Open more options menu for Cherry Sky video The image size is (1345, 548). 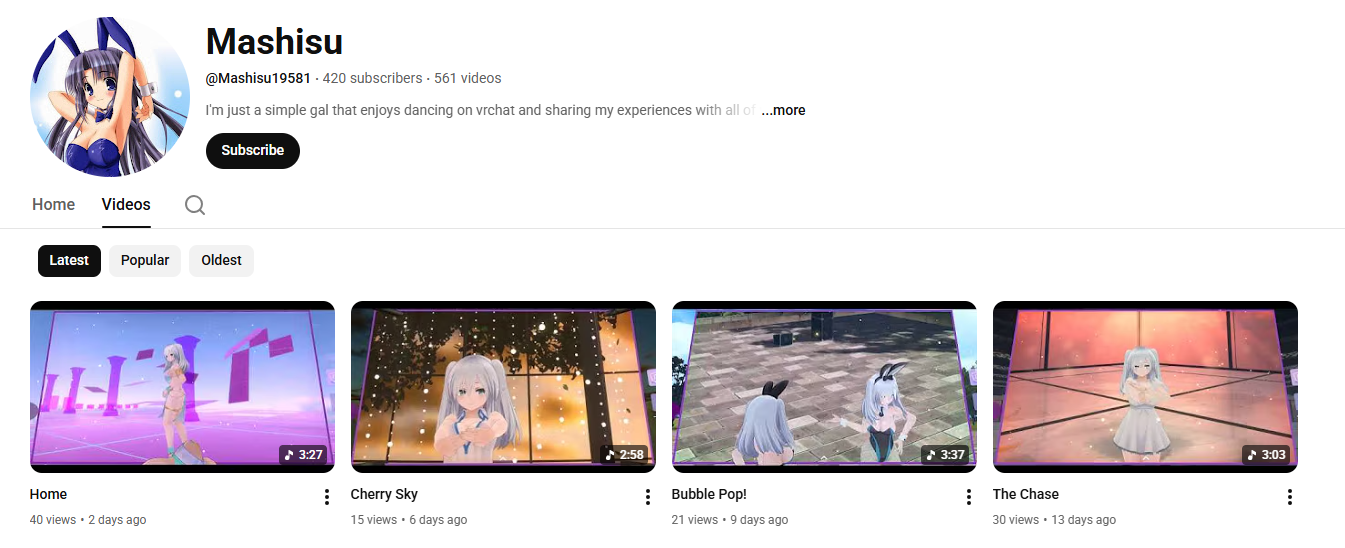click(x=647, y=497)
